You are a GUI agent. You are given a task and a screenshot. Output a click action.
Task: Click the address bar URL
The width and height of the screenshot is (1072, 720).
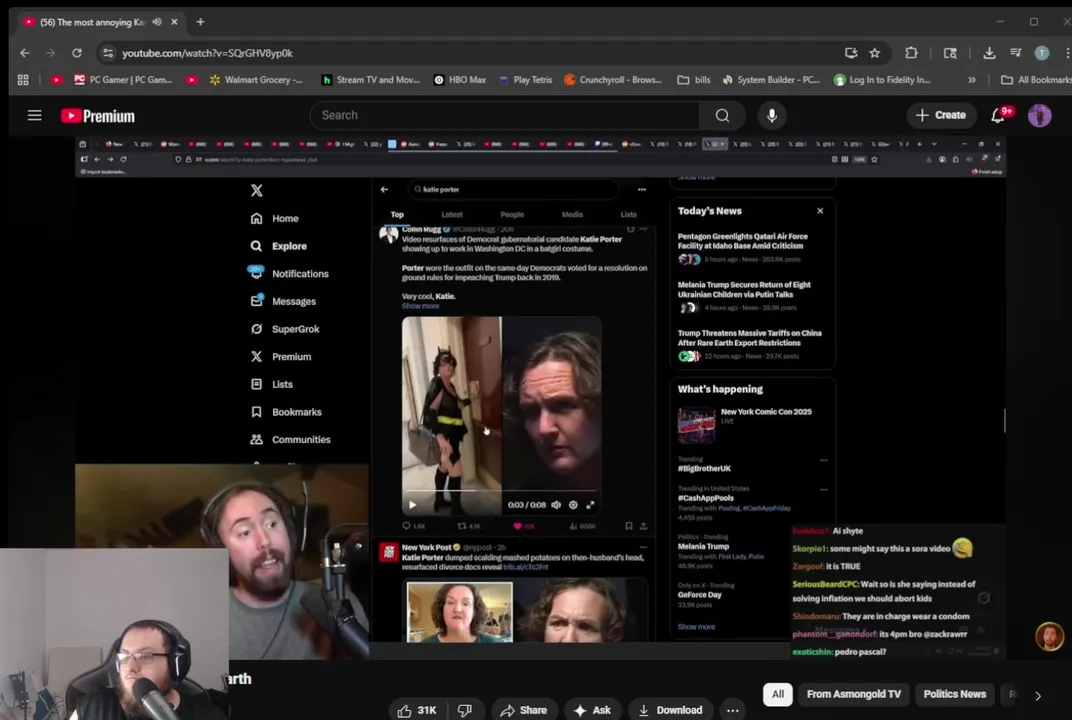click(x=207, y=53)
